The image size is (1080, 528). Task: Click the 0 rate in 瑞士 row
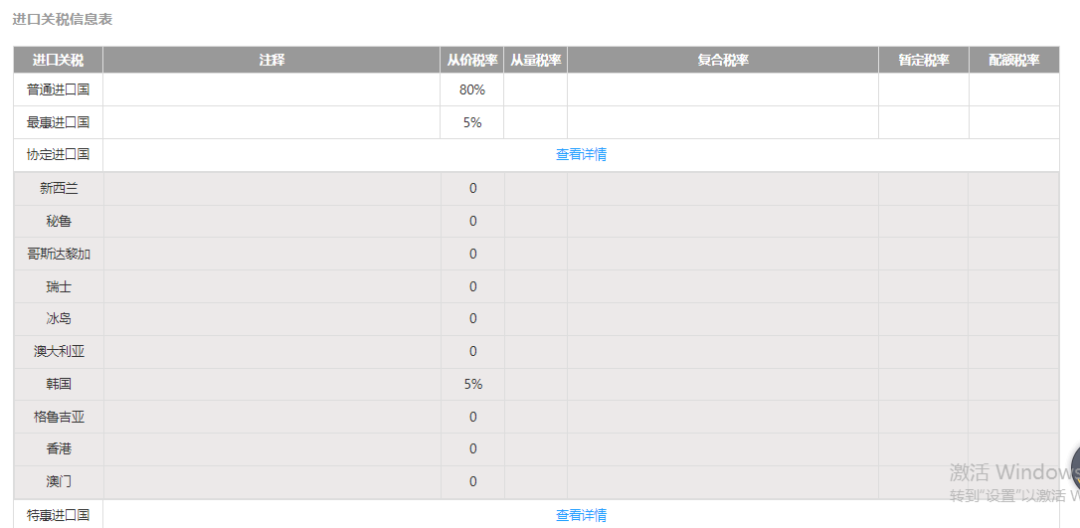tap(472, 286)
